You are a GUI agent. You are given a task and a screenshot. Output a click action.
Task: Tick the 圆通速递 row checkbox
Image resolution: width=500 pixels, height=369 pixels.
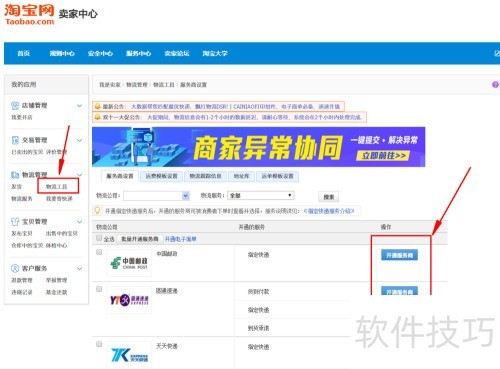click(x=99, y=289)
